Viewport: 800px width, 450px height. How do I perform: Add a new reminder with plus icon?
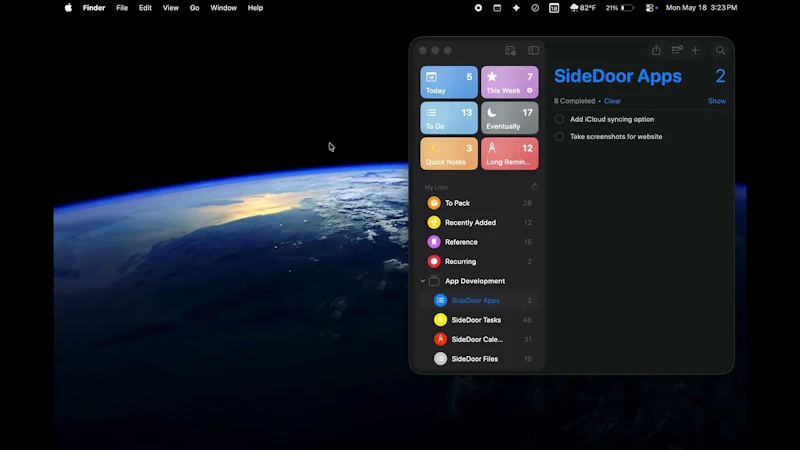tap(695, 50)
